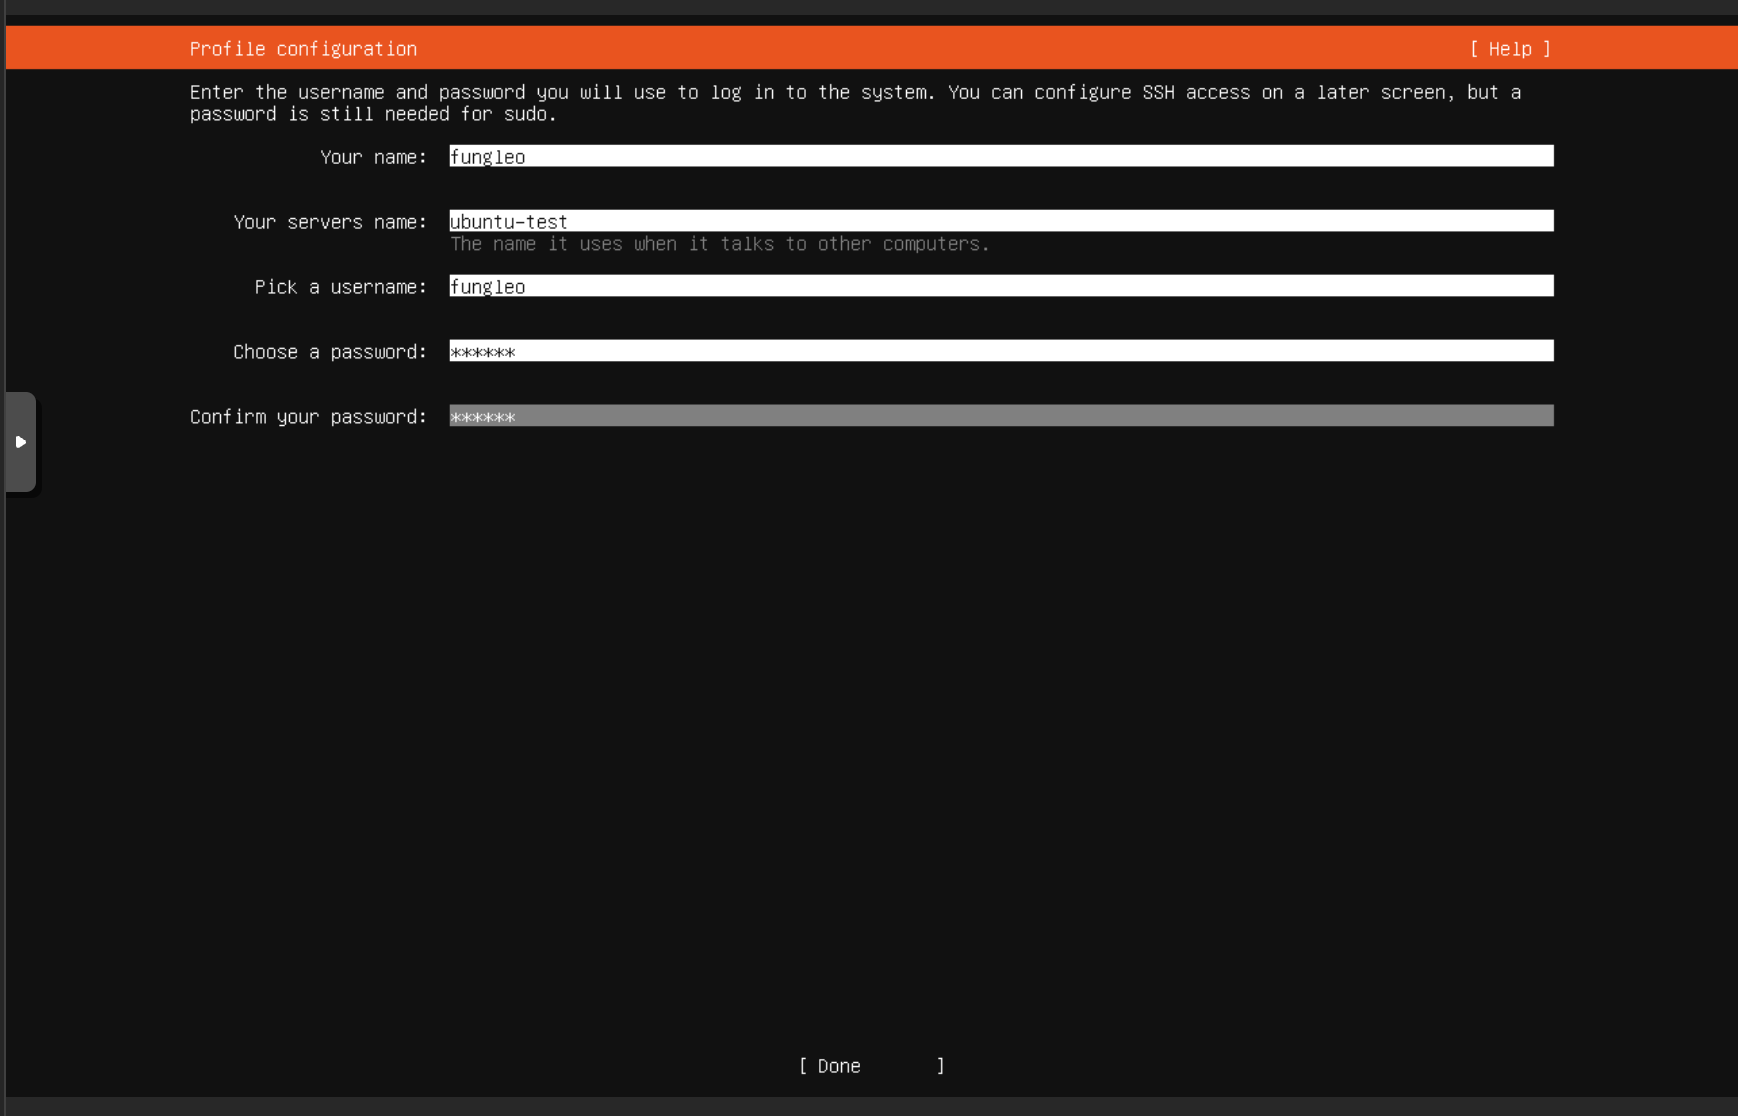Click the Help button in the header

(1510, 49)
